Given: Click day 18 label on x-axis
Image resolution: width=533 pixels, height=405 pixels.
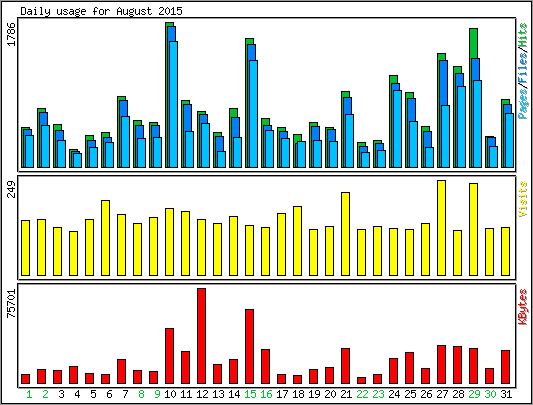Looking at the screenshot, I should pyautogui.click(x=298, y=394).
